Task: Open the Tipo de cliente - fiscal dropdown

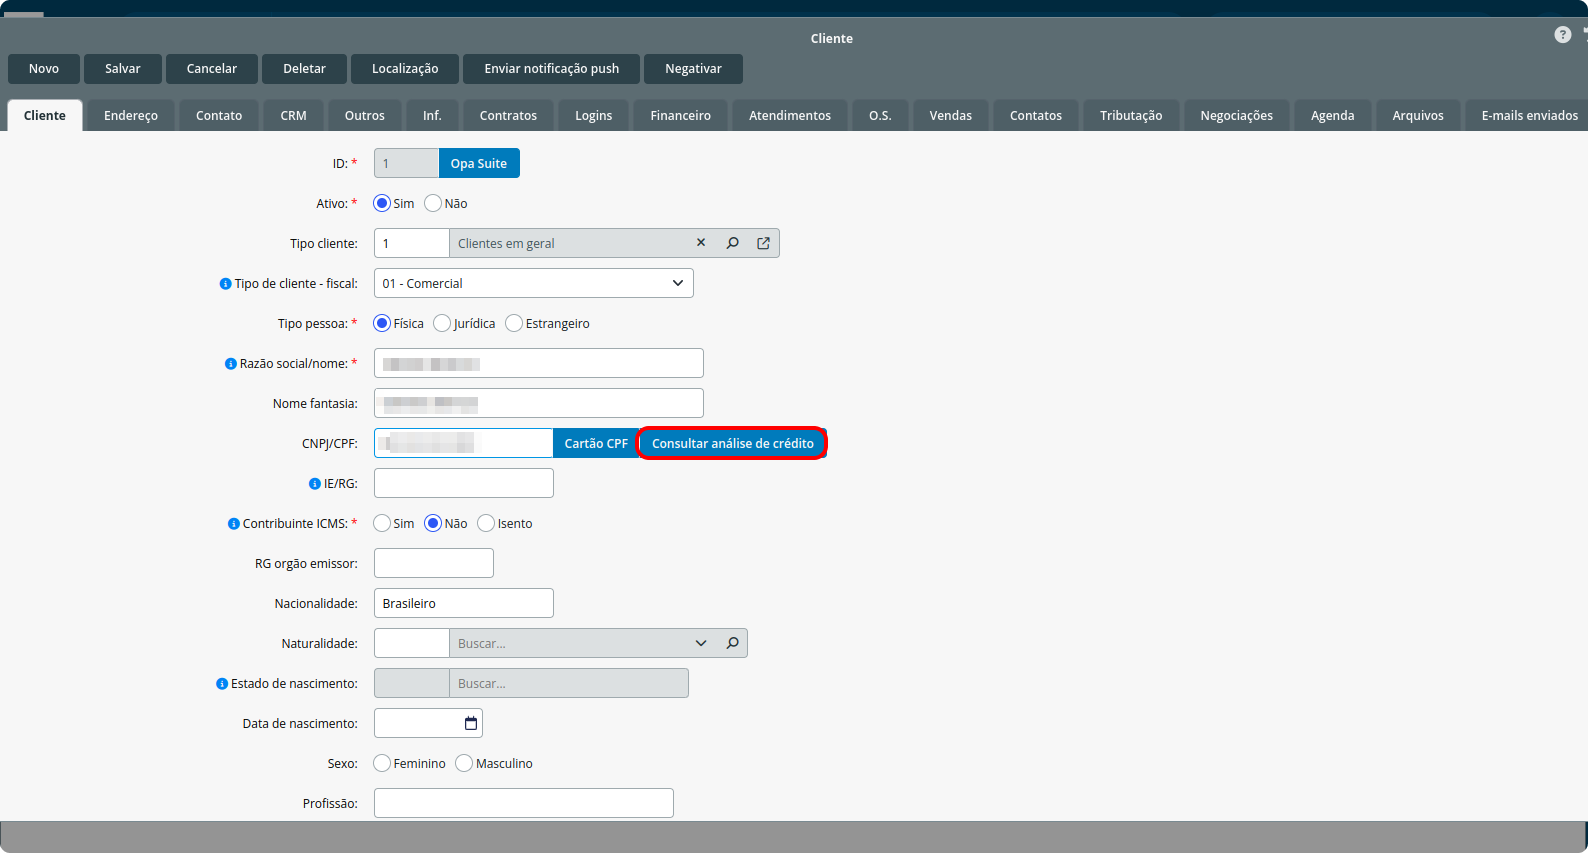Action: [x=533, y=283]
